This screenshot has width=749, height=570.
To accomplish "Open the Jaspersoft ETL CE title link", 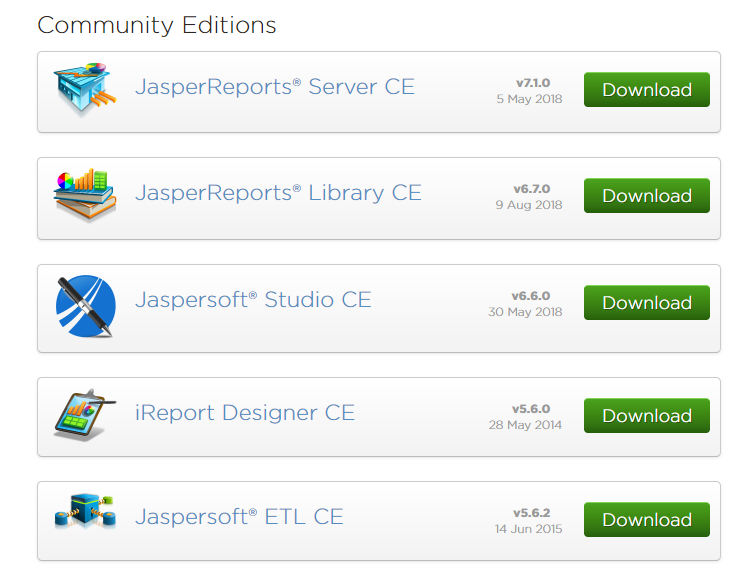I will coord(239,516).
